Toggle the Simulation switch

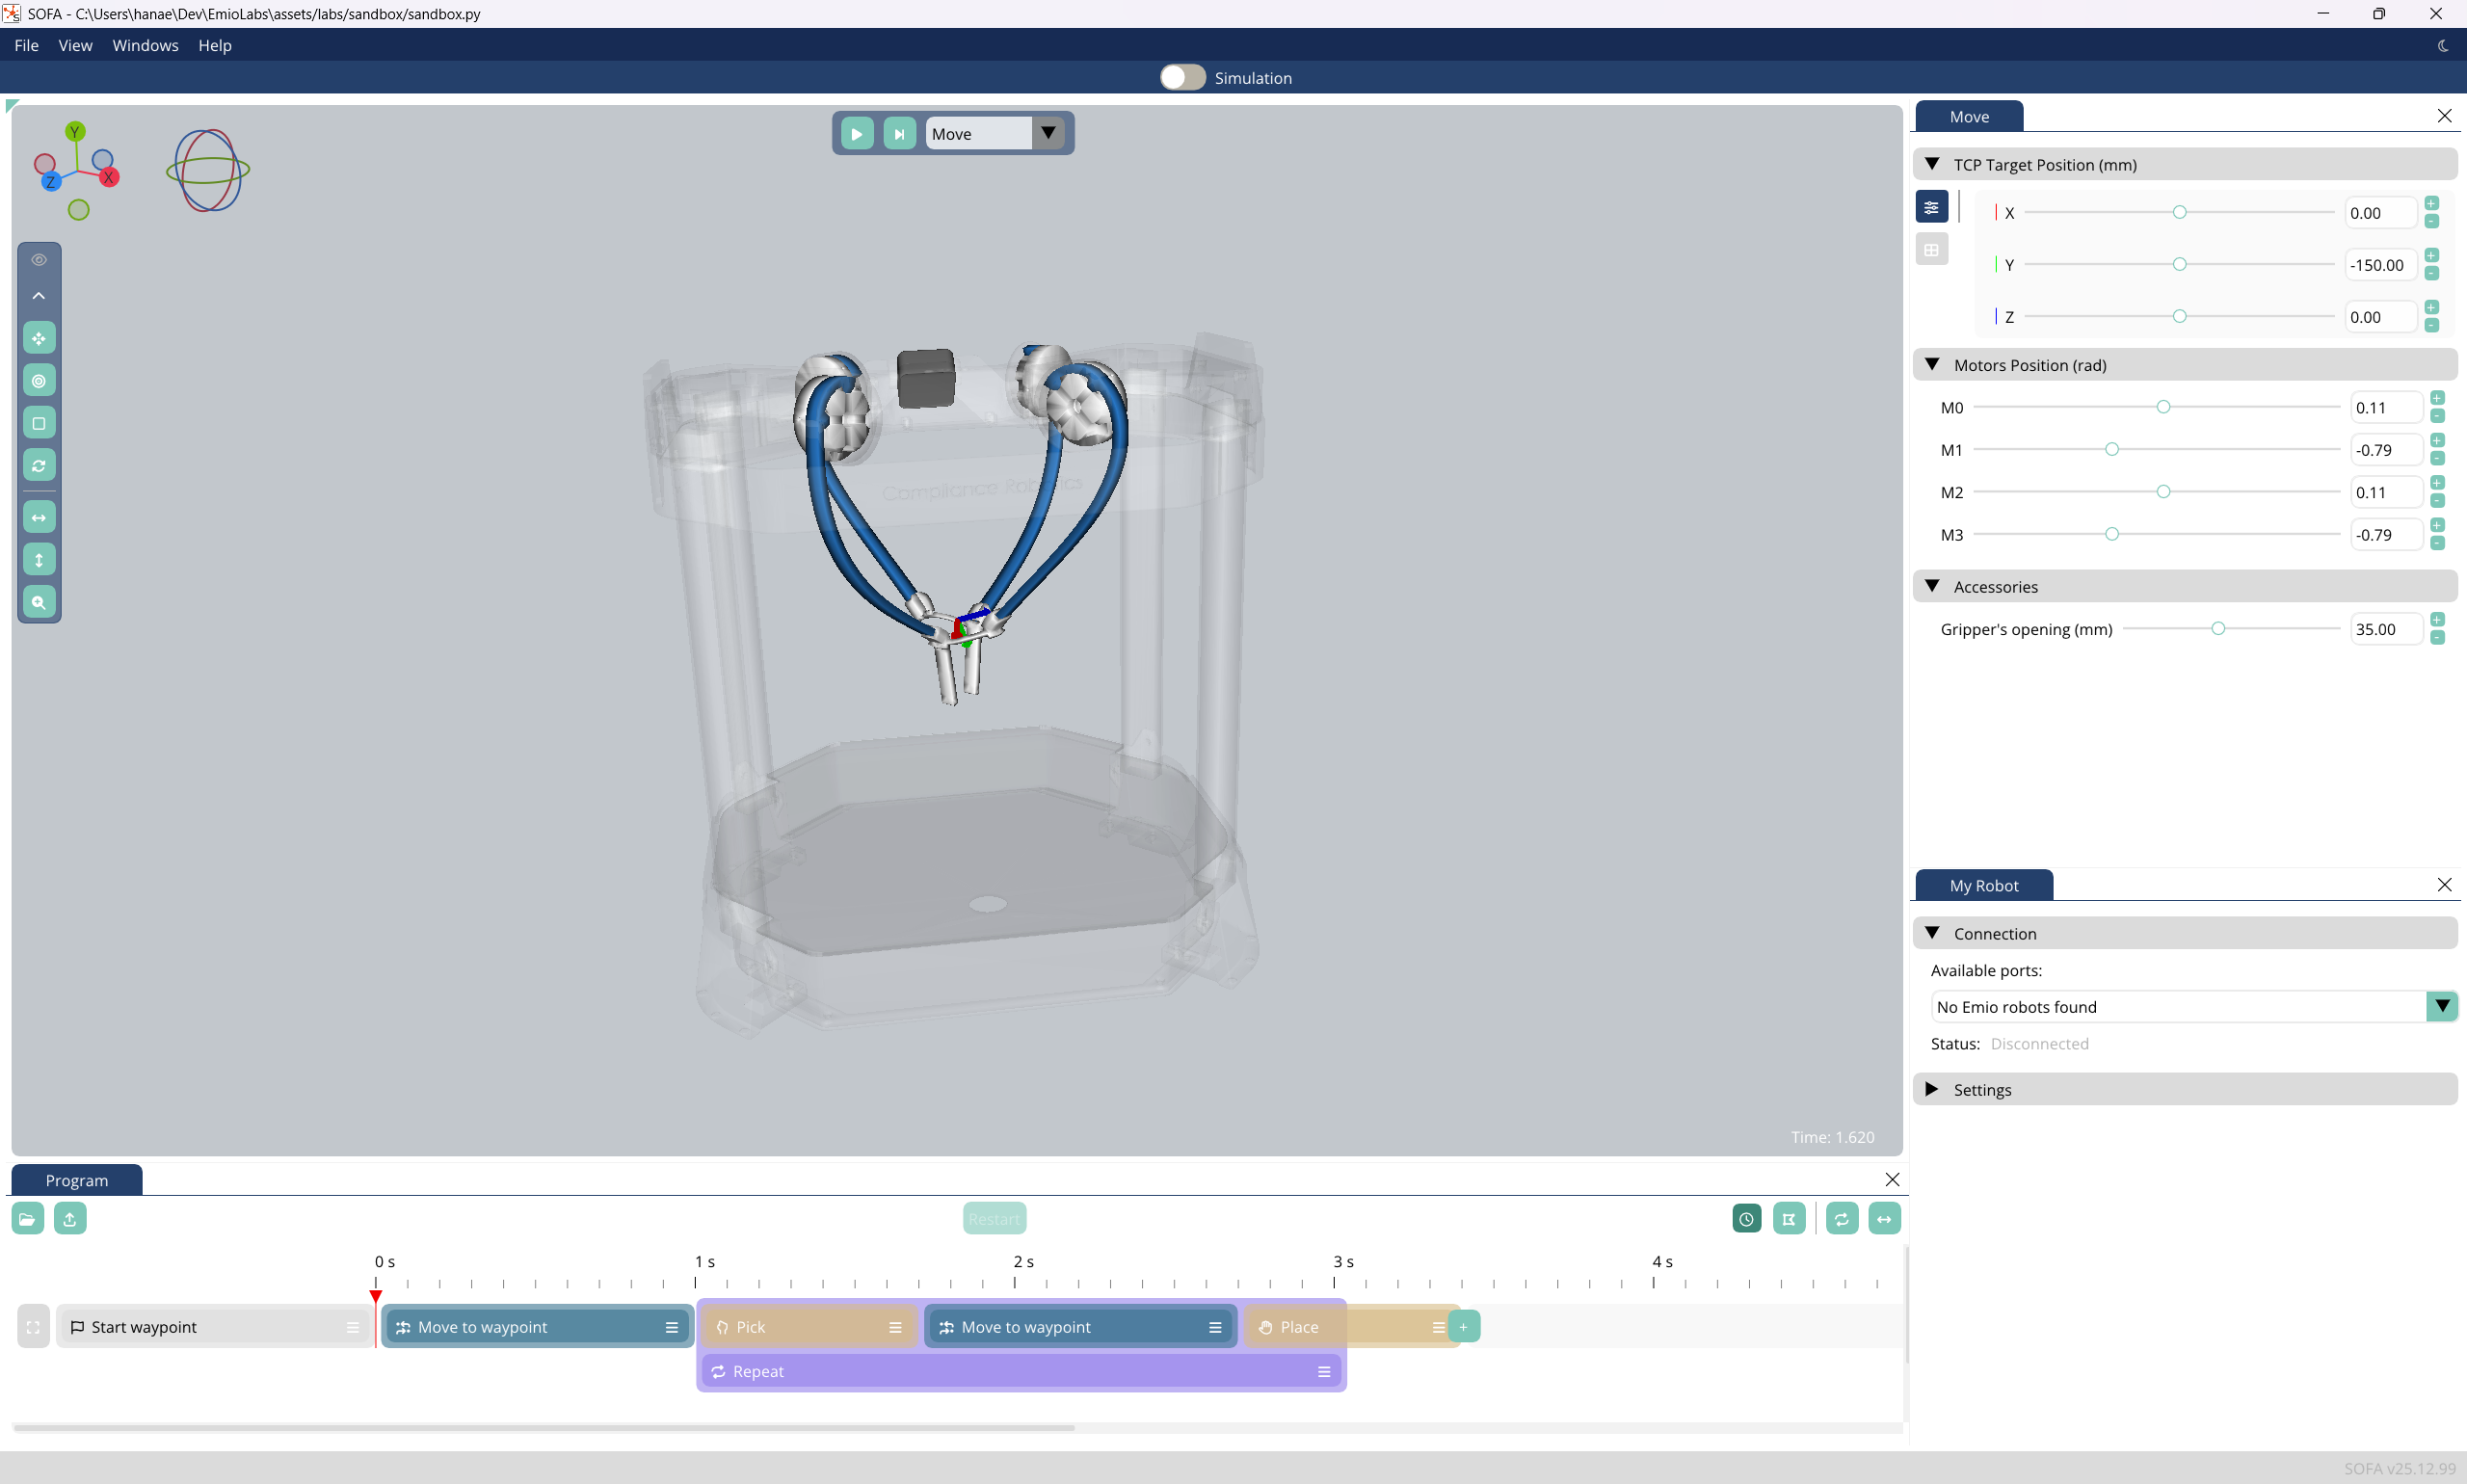[1182, 78]
